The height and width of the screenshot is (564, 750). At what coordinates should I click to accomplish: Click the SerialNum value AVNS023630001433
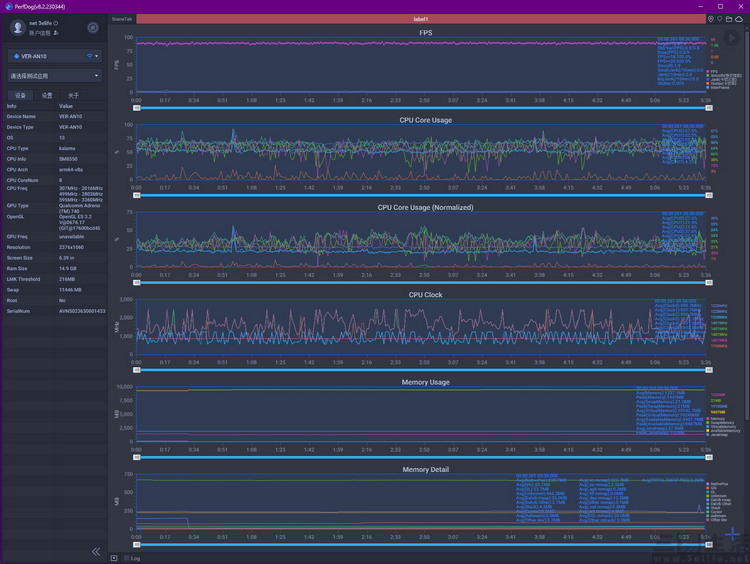click(82, 311)
